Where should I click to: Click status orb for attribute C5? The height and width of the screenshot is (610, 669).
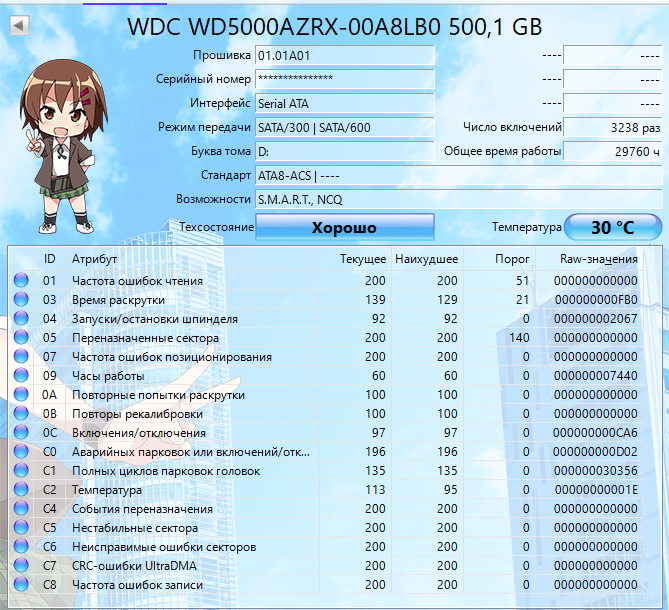[x=21, y=527]
